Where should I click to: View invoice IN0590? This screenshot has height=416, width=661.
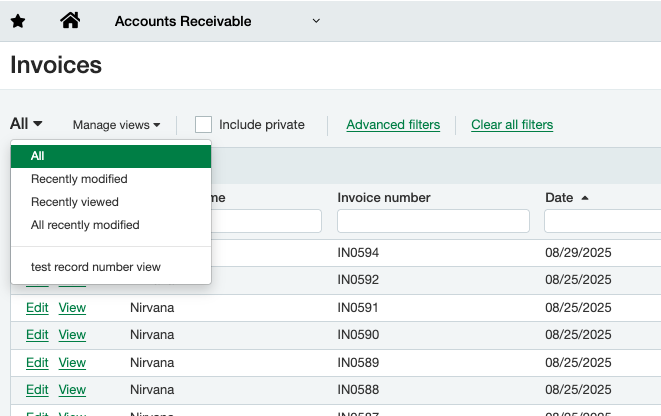(x=72, y=335)
